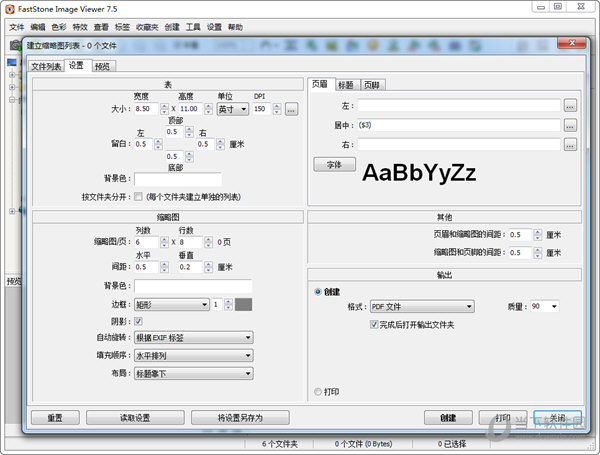This screenshot has height=455, width=600.
Task: Click the DPI stepper arrows
Action: [277, 109]
